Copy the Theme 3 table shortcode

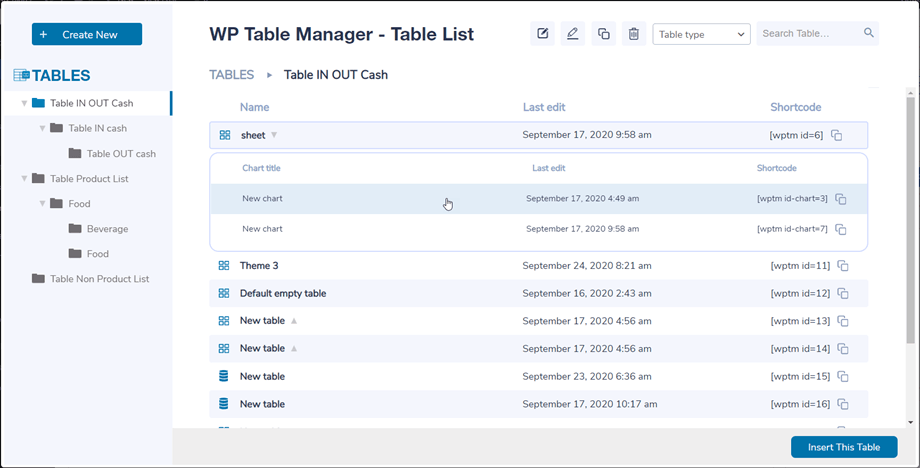pyautogui.click(x=843, y=266)
